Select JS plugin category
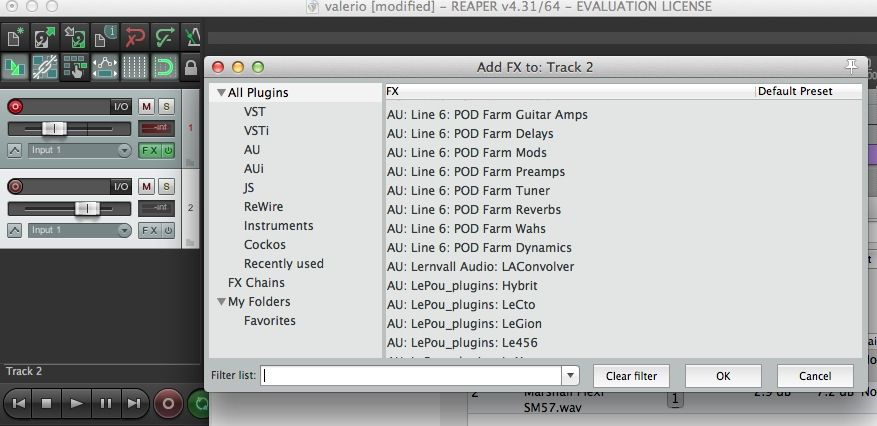Viewport: 877px width, 426px height. 249,188
